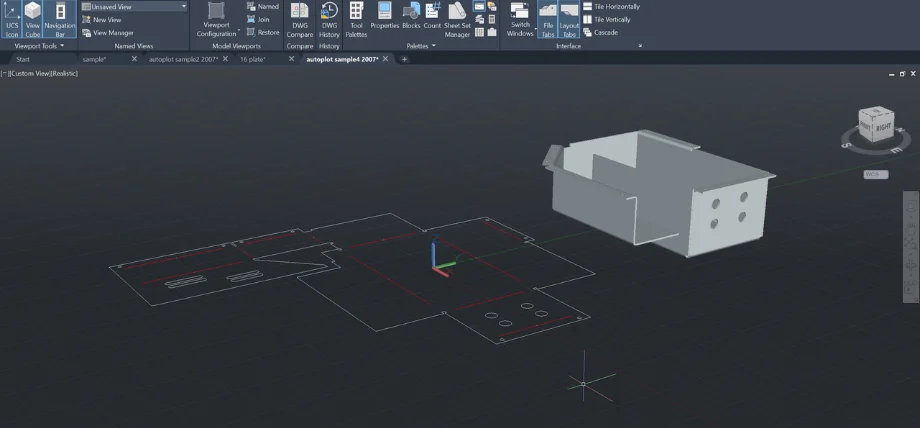
Task: Click the Join viewports button
Action: 258,19
